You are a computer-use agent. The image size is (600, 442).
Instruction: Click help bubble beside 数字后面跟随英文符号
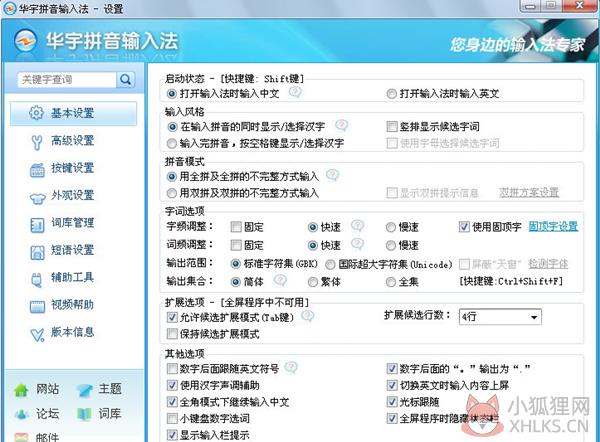pyautogui.click(x=291, y=367)
